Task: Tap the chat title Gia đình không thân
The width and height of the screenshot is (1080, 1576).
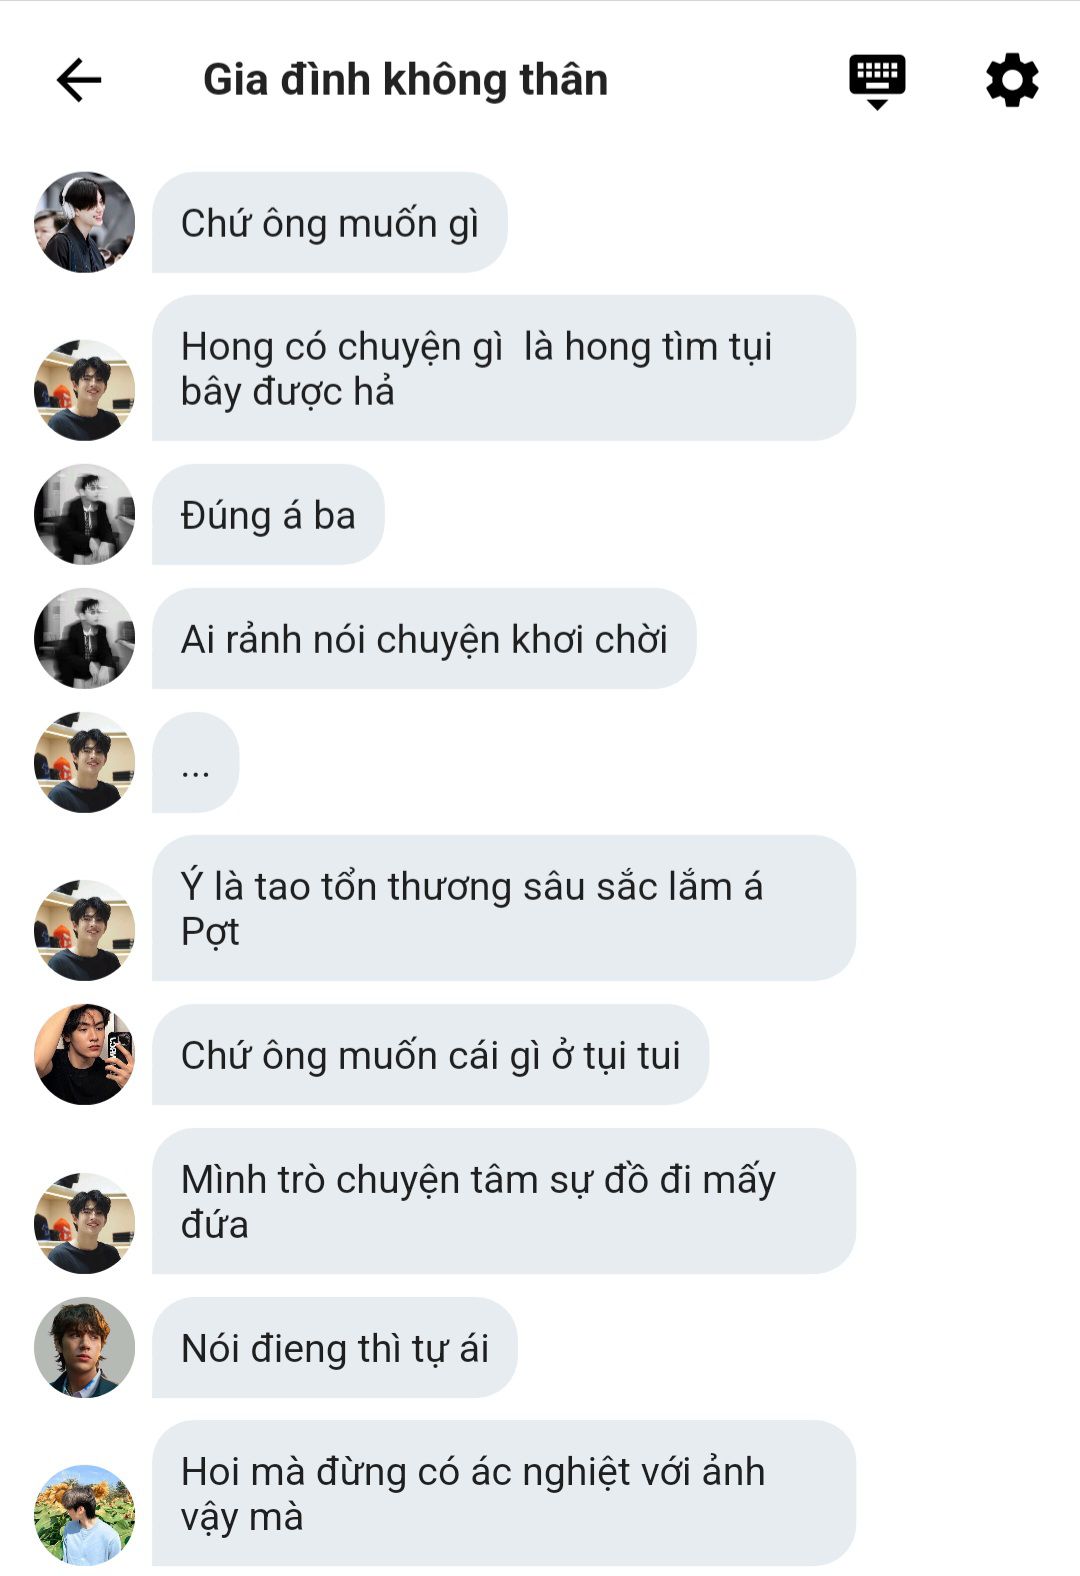Action: (x=405, y=80)
